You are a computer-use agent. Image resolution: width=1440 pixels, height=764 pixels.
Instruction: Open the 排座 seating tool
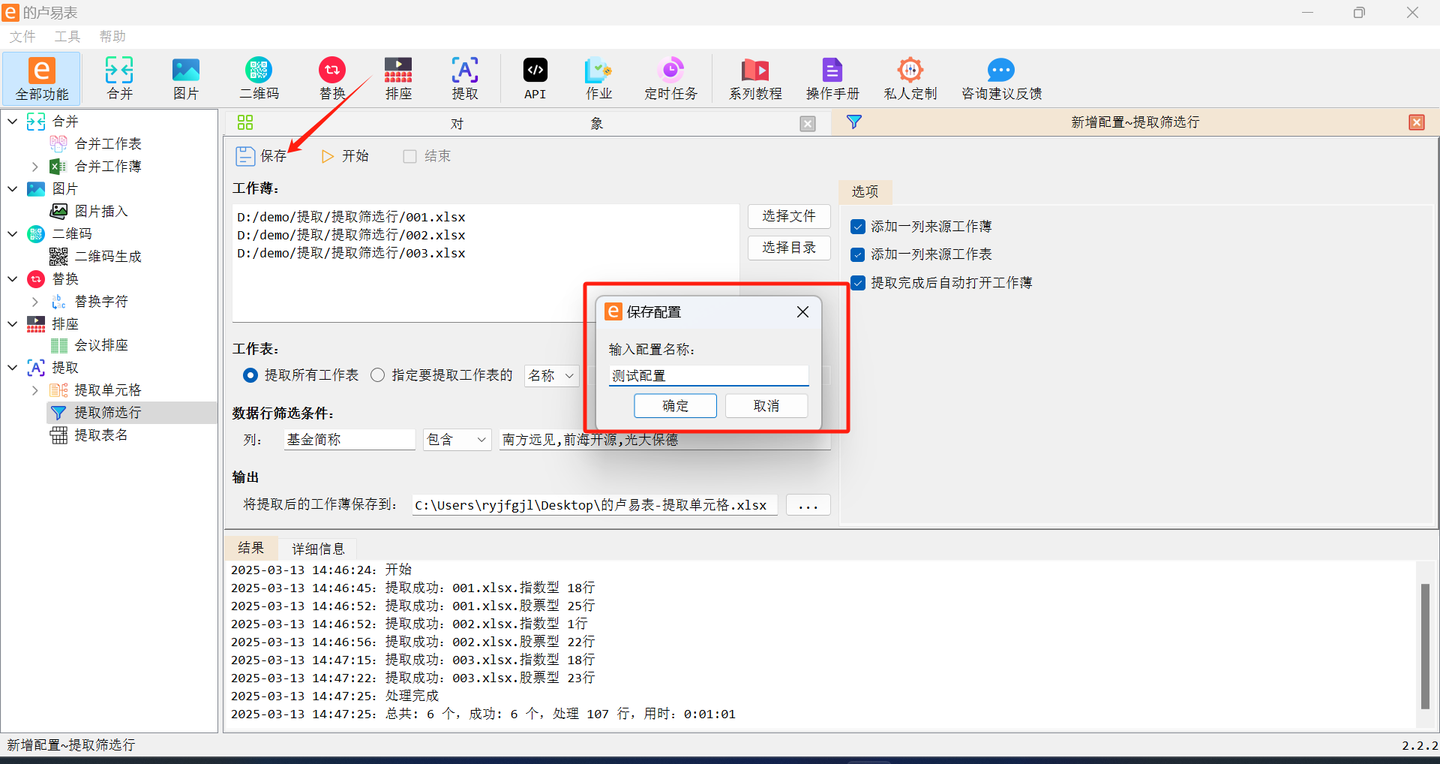398,78
